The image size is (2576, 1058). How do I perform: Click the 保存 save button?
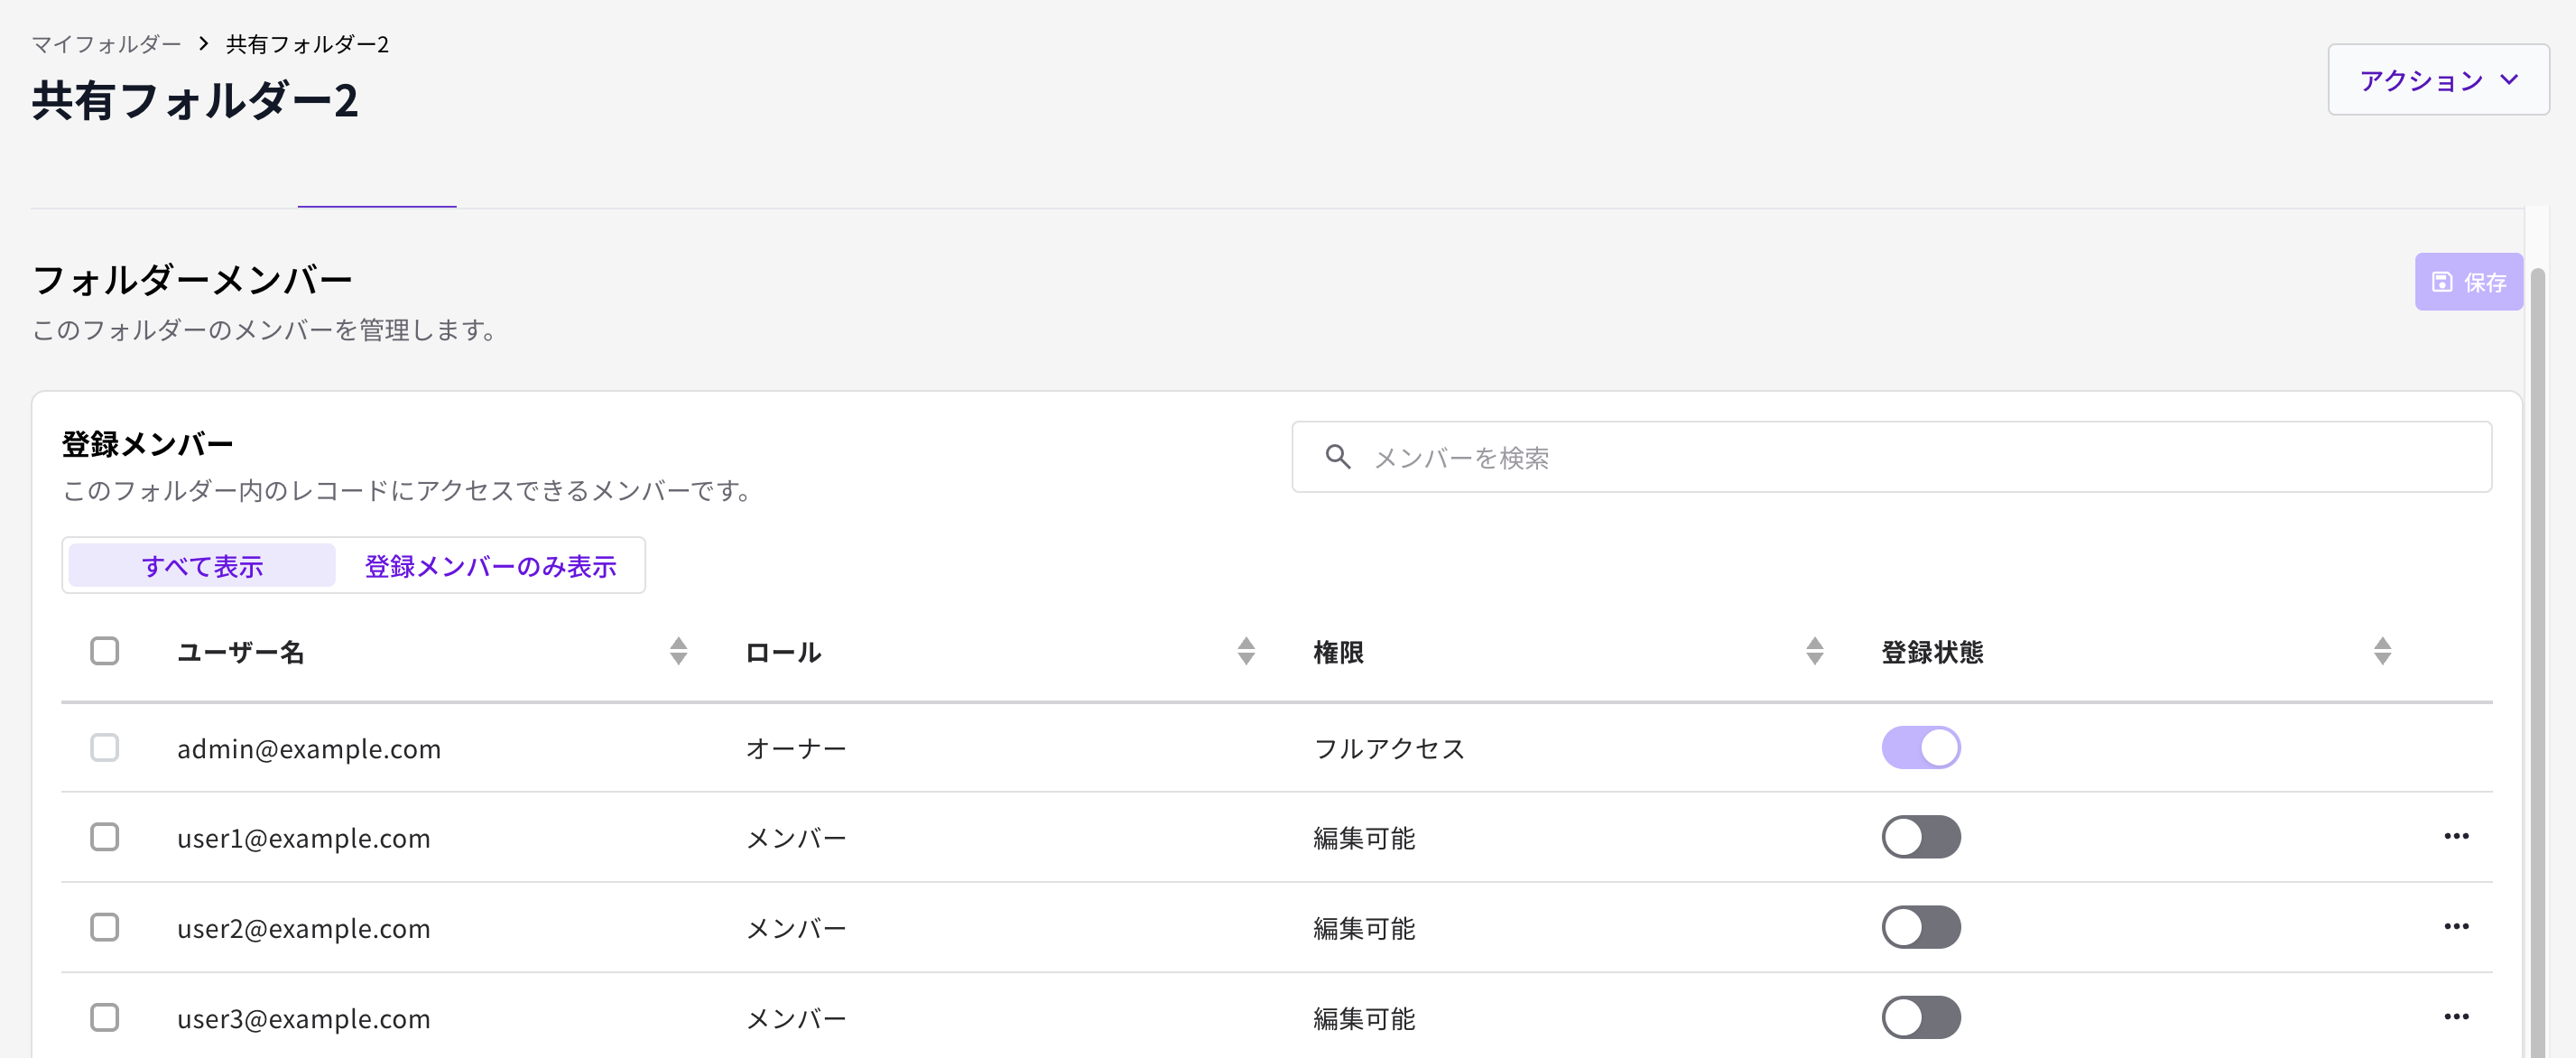(2468, 282)
